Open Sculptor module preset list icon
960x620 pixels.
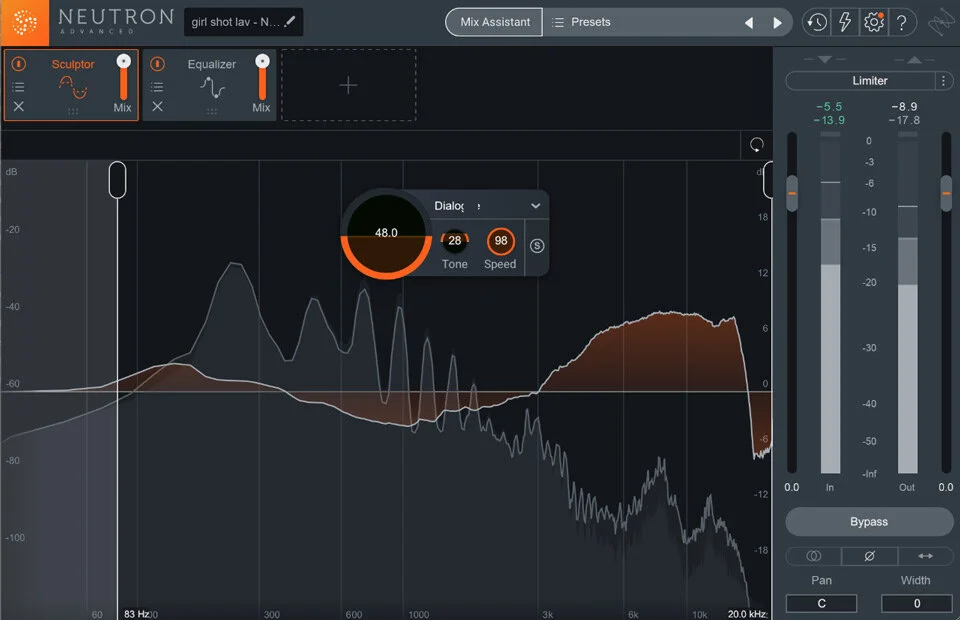[18, 86]
